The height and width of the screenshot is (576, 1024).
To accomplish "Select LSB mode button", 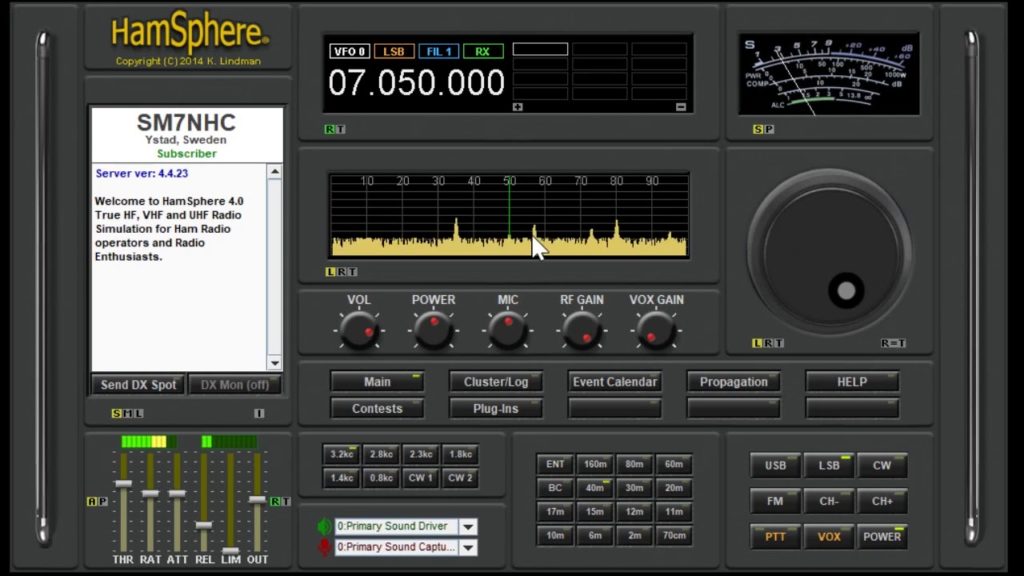I will (829, 466).
